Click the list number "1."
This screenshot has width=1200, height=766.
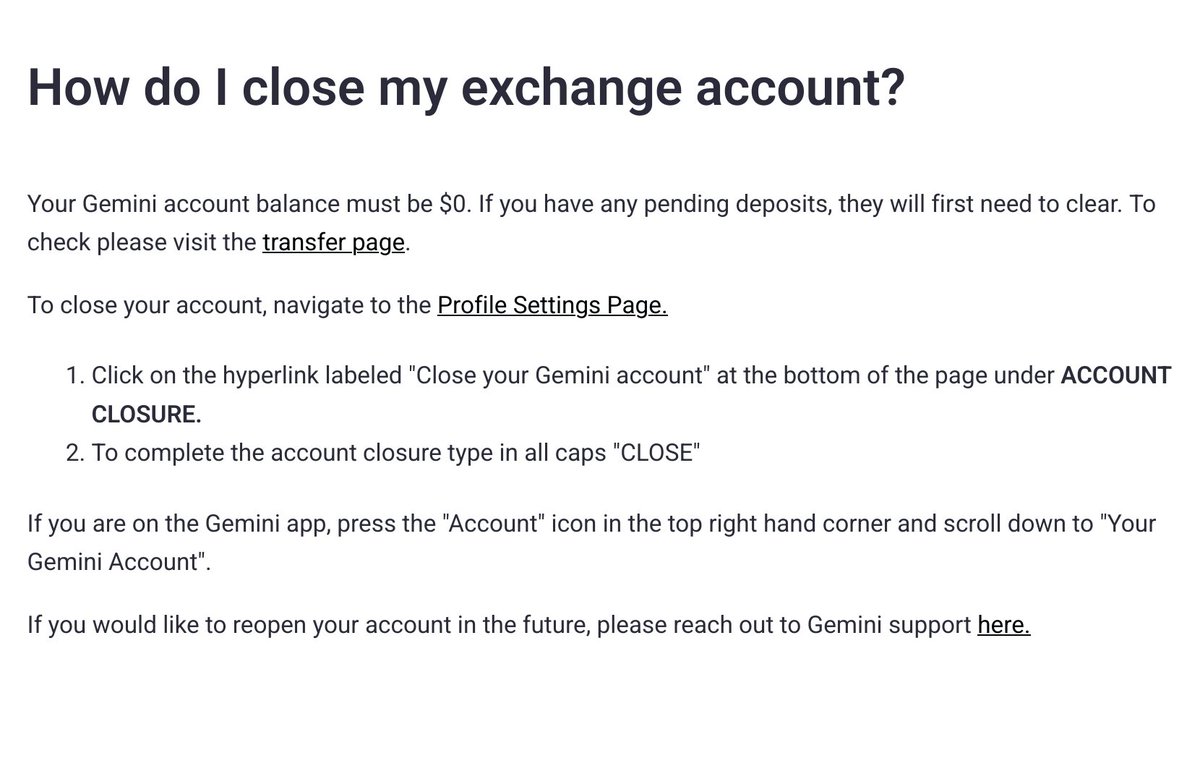[x=75, y=376]
